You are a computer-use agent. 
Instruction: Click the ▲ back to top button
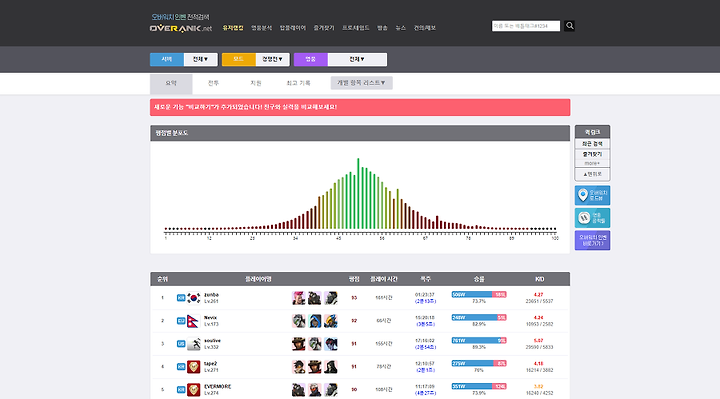pos(592,174)
